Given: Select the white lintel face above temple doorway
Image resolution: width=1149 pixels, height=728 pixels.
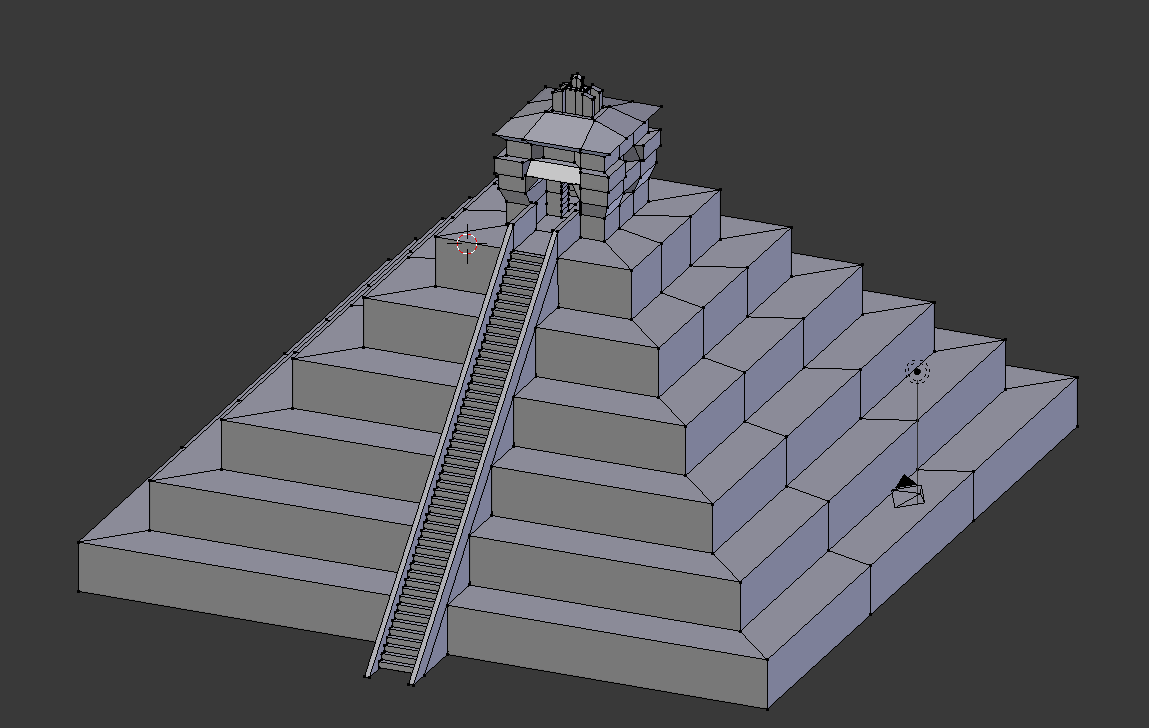Looking at the screenshot, I should pyautogui.click(x=553, y=172).
